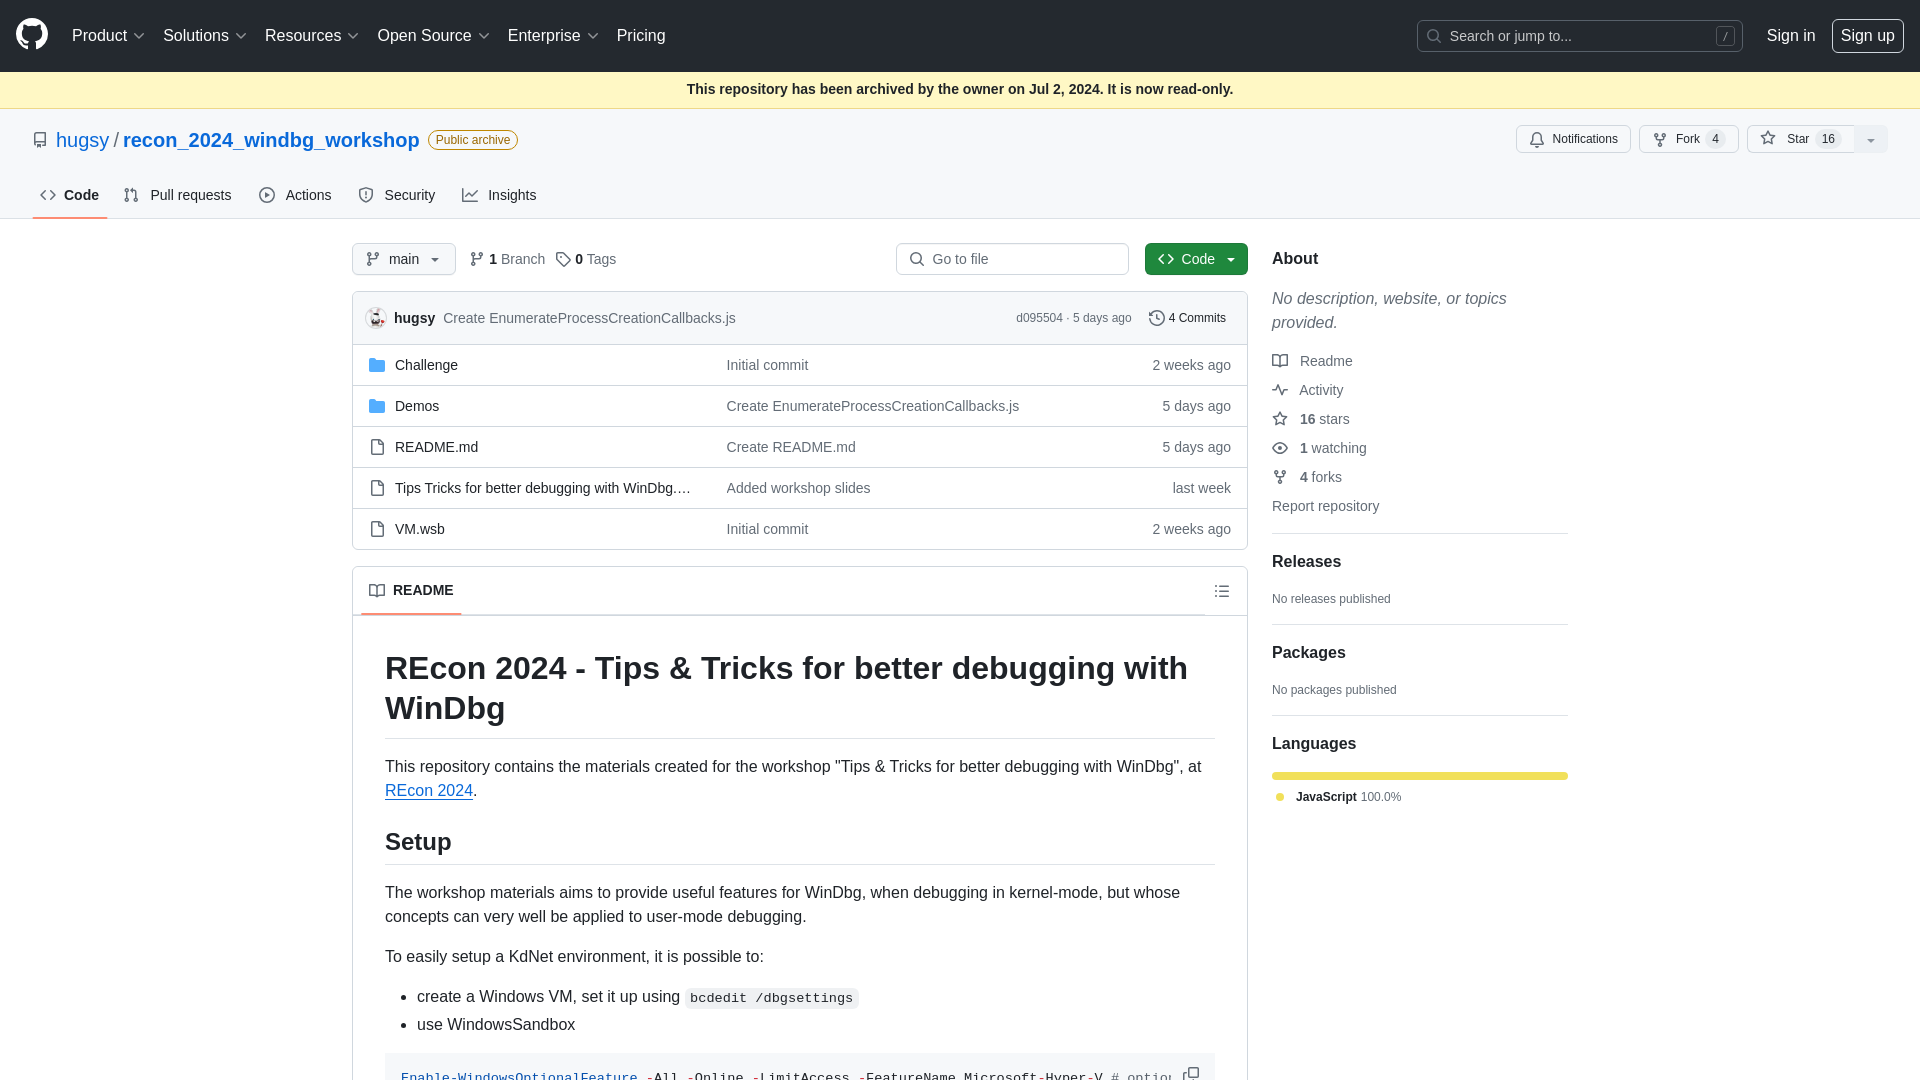Image resolution: width=1920 pixels, height=1080 pixels.
Task: Click the Notifications bell icon
Action: [x=1538, y=138]
